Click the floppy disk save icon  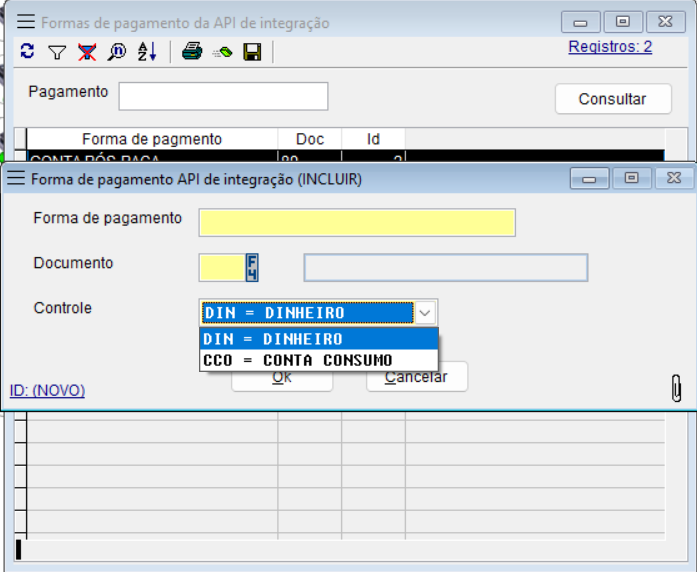pyautogui.click(x=252, y=52)
